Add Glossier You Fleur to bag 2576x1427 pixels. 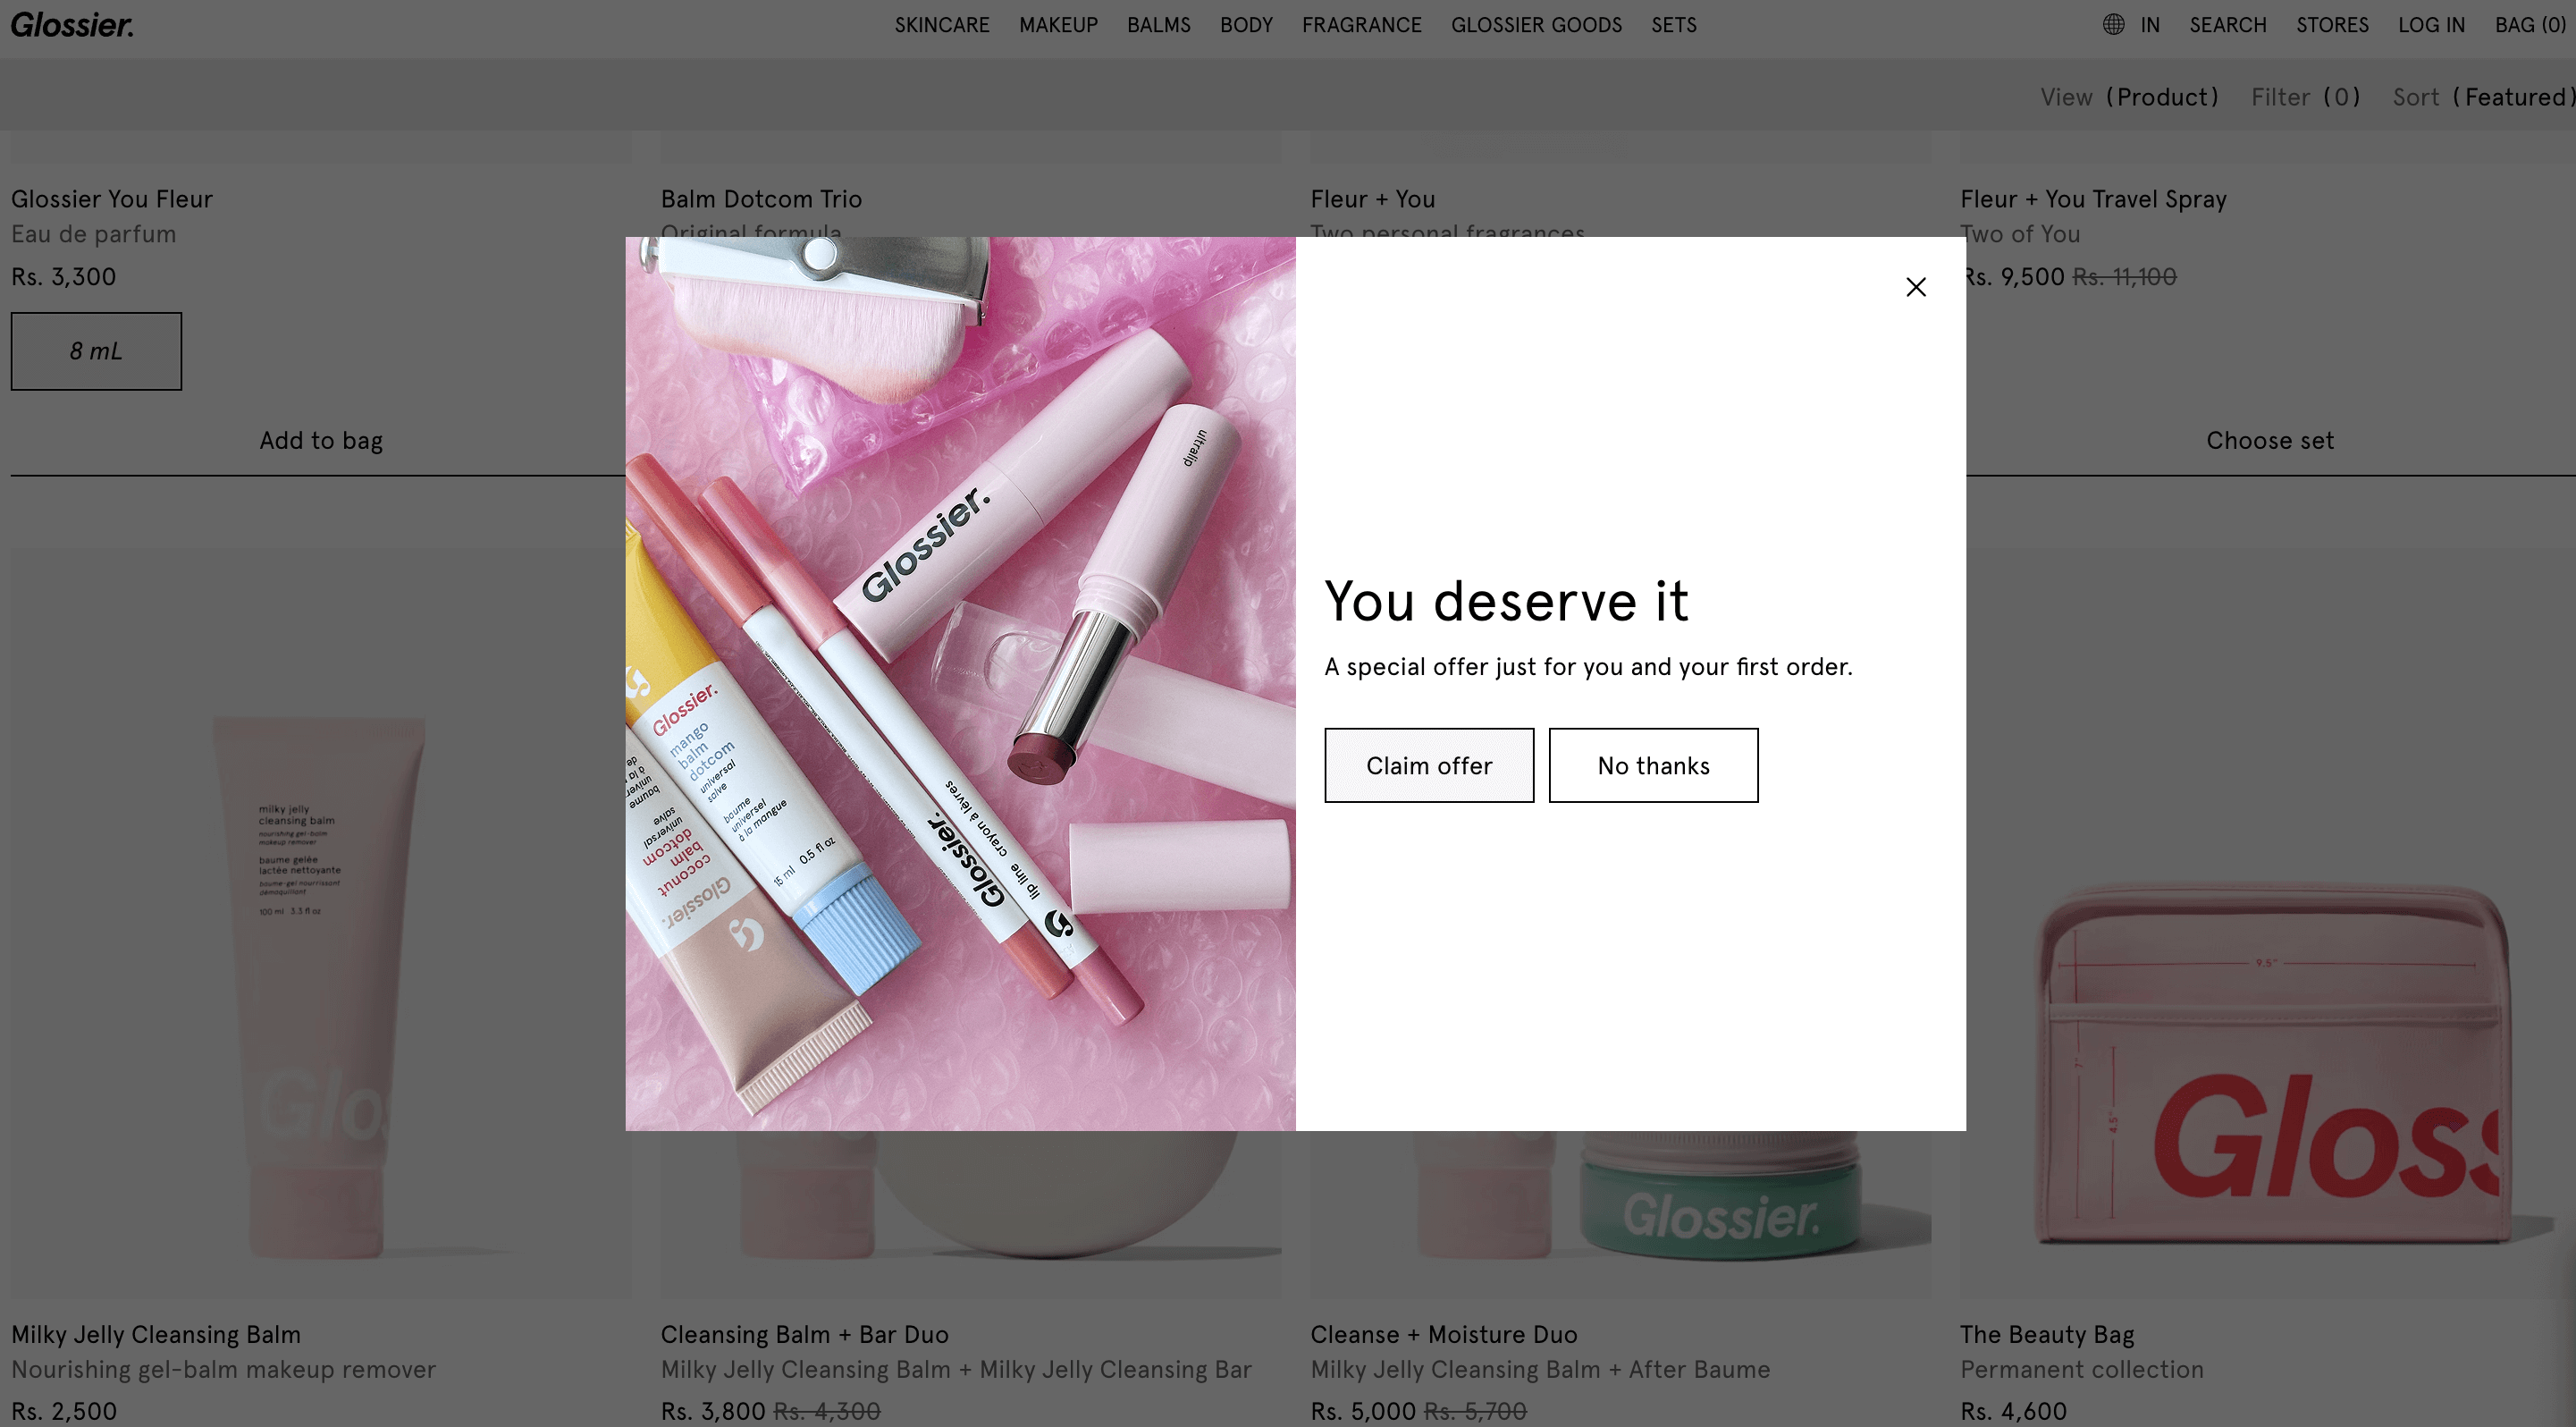point(321,440)
